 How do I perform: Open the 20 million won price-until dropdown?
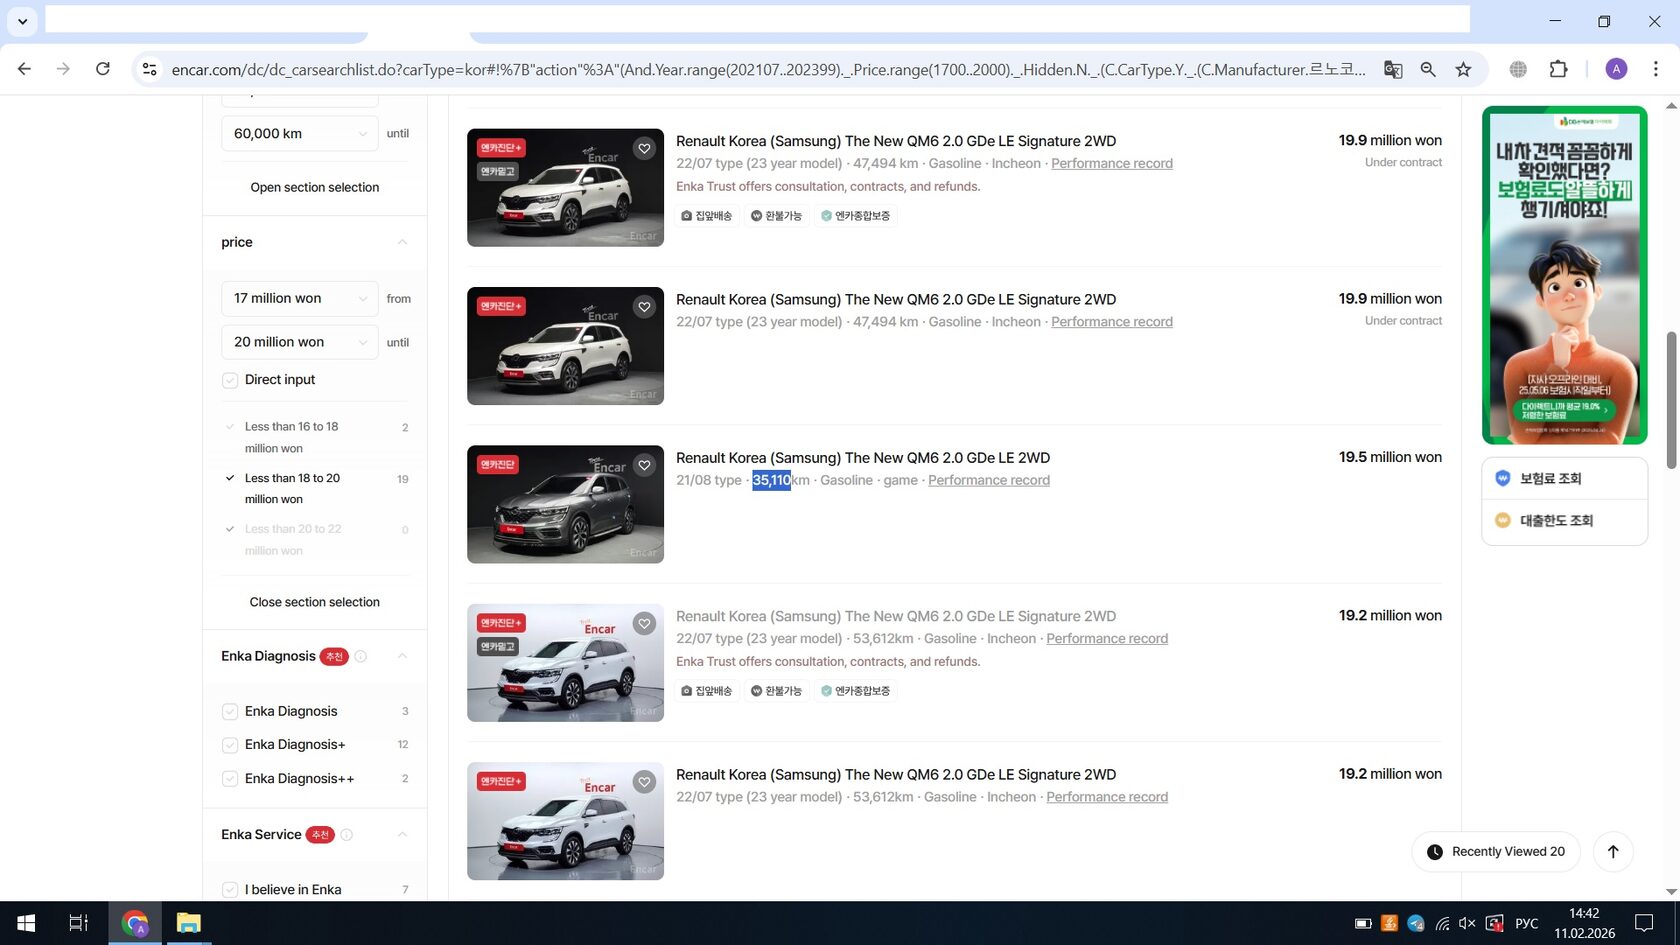coord(300,342)
